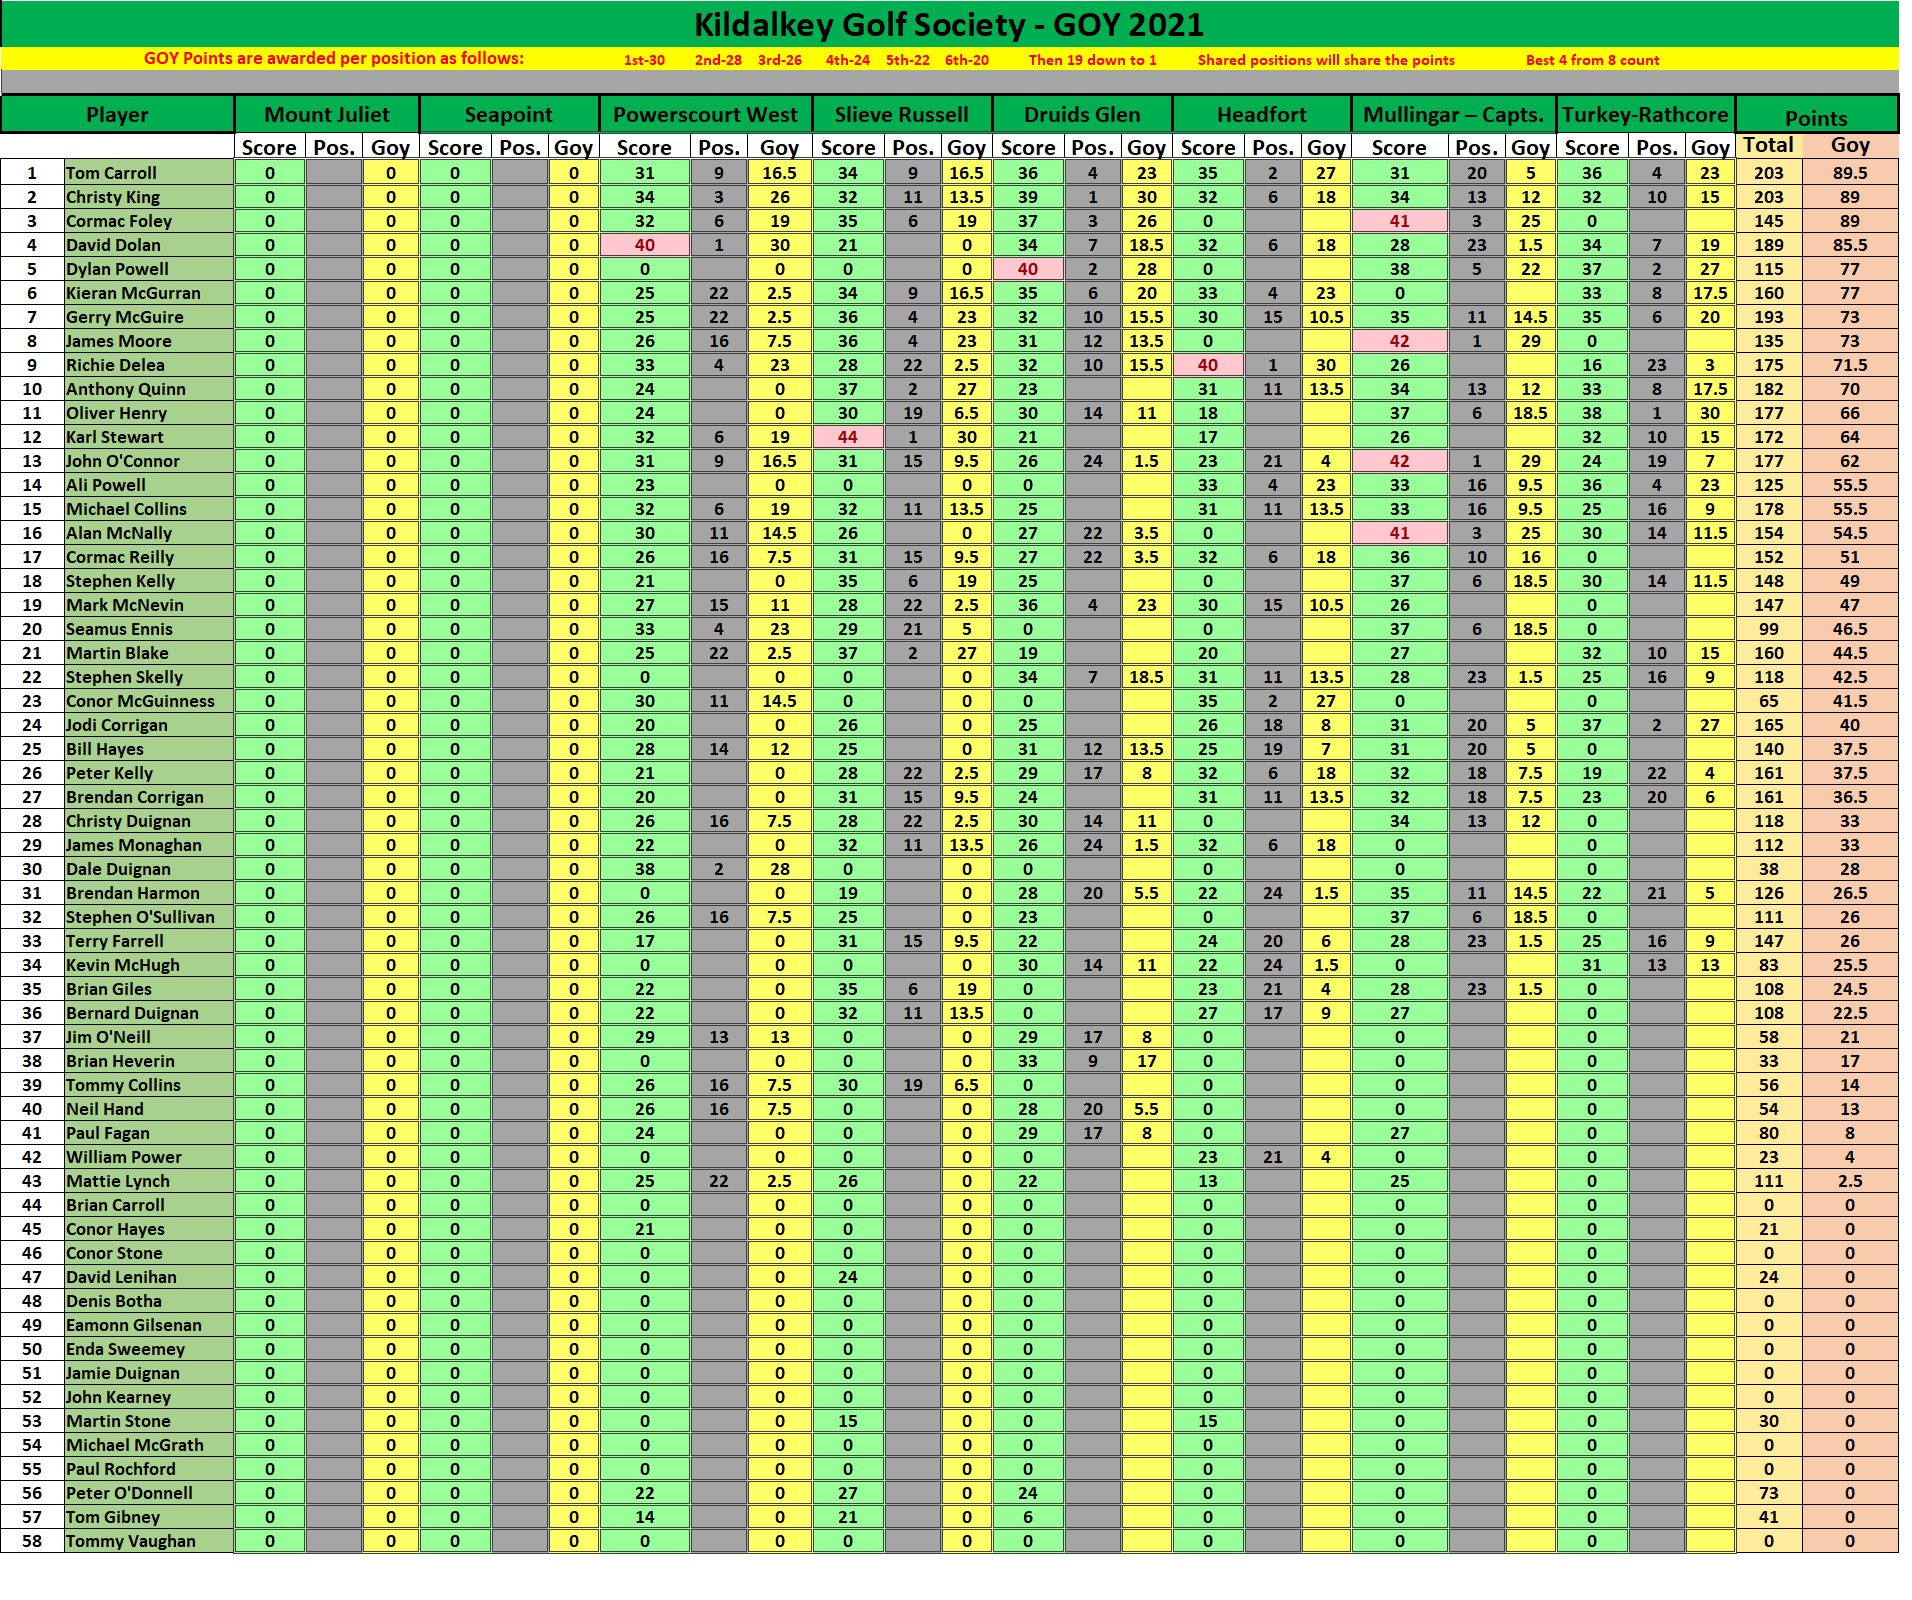Screen dimensions: 1912x1600
Task: Select the Druids Glen header cell
Action: pos(1082,115)
